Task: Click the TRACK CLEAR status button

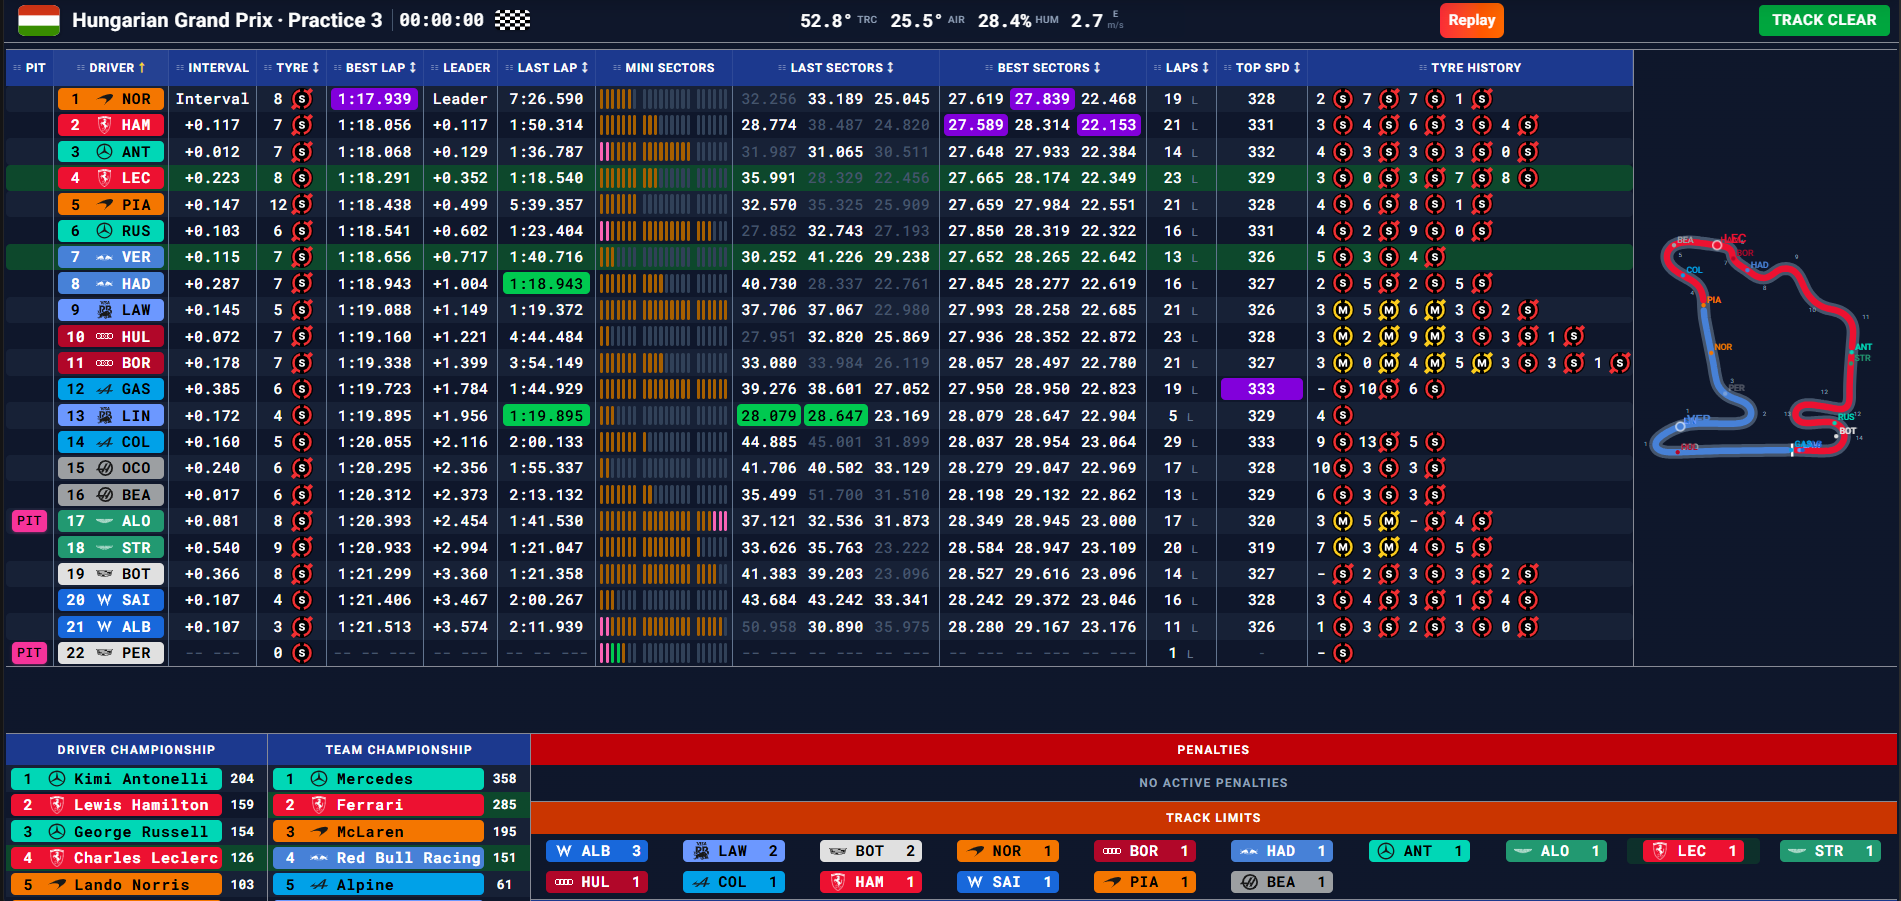Action: [1824, 20]
